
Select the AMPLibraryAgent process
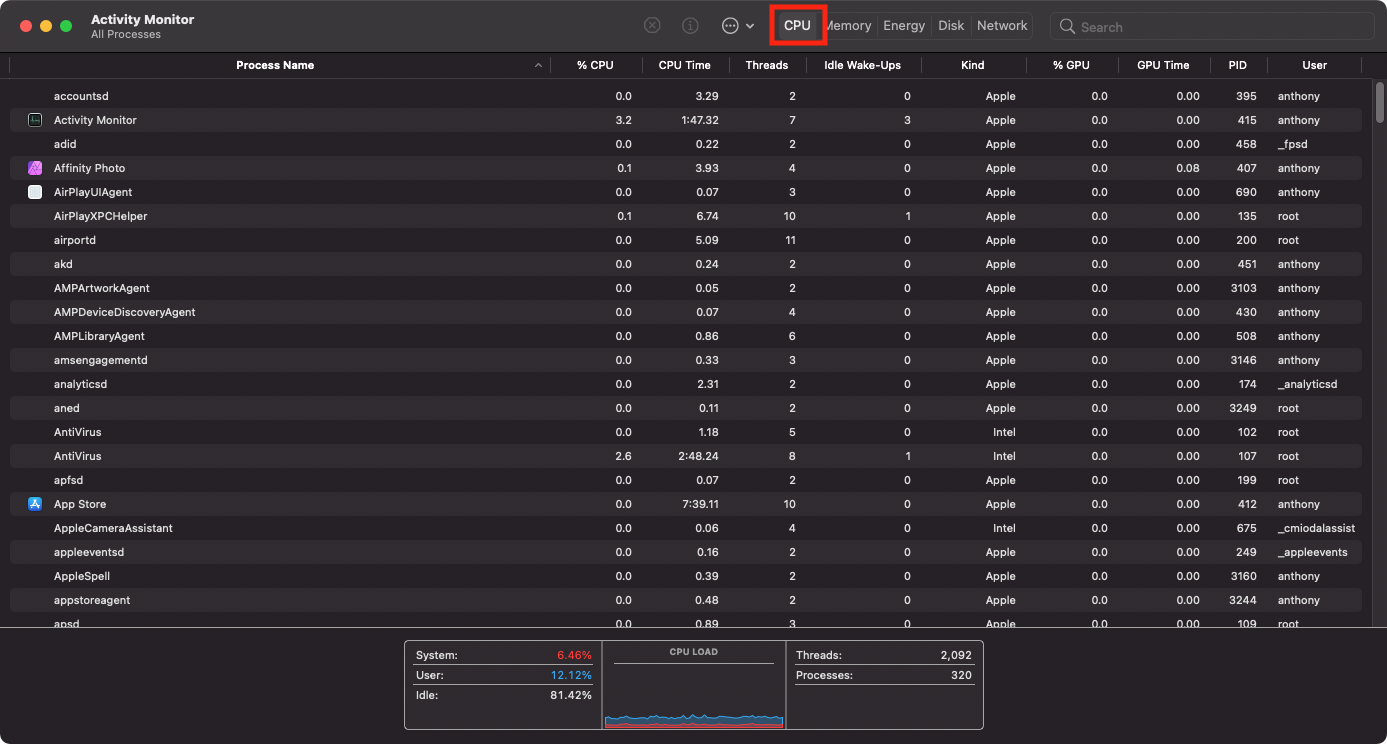[x=99, y=336]
